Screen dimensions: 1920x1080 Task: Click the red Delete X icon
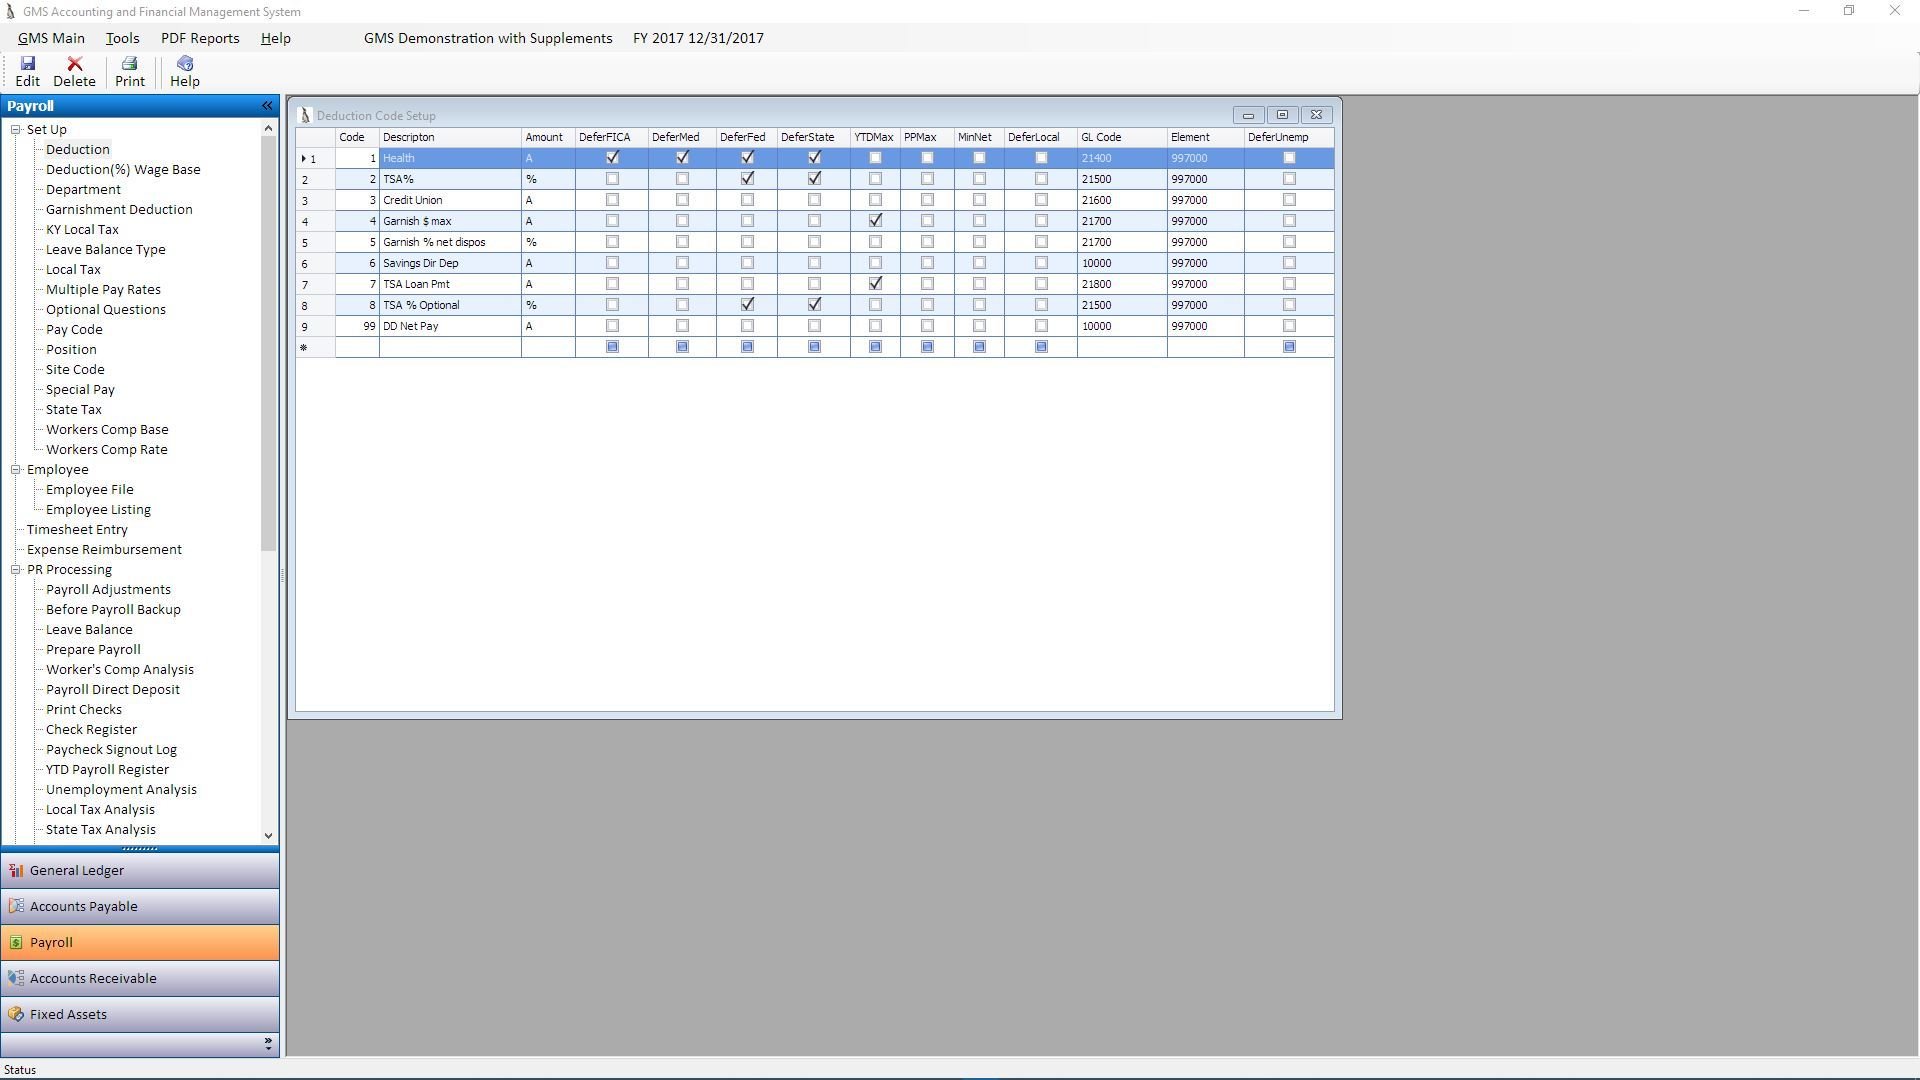pos(74,64)
